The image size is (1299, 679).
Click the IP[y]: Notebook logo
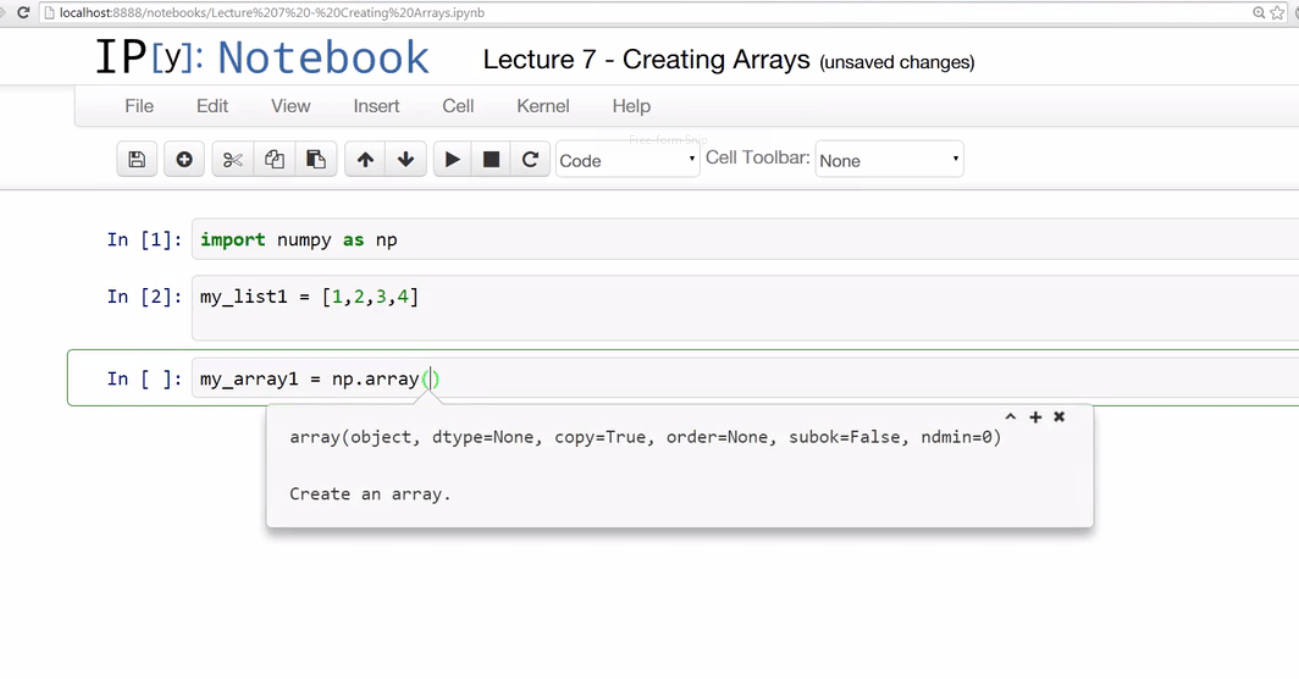263,57
